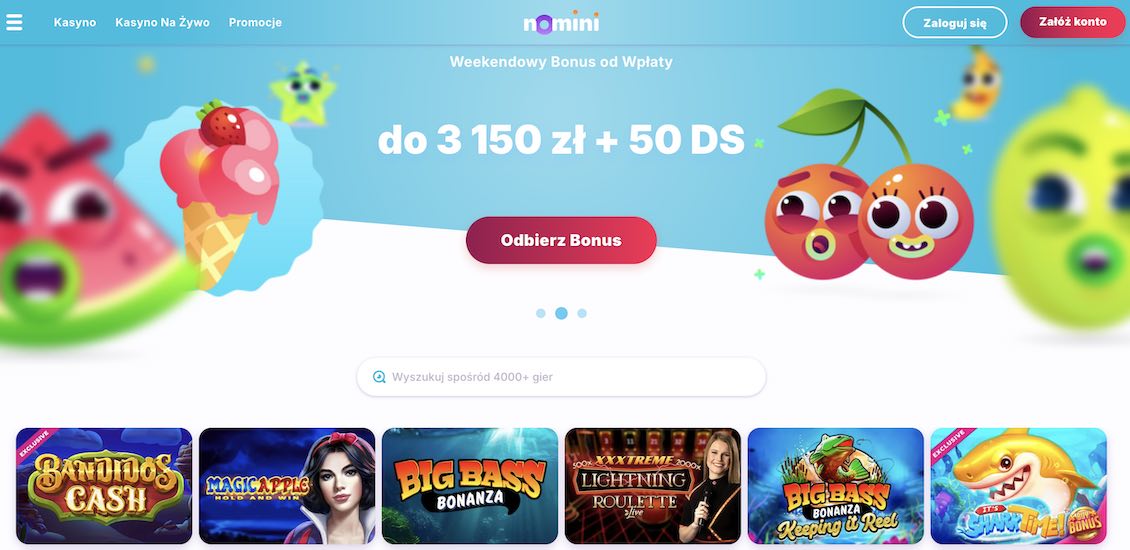Open the Magic Apple game thumbnail
The width and height of the screenshot is (1130, 550).
pyautogui.click(x=287, y=486)
